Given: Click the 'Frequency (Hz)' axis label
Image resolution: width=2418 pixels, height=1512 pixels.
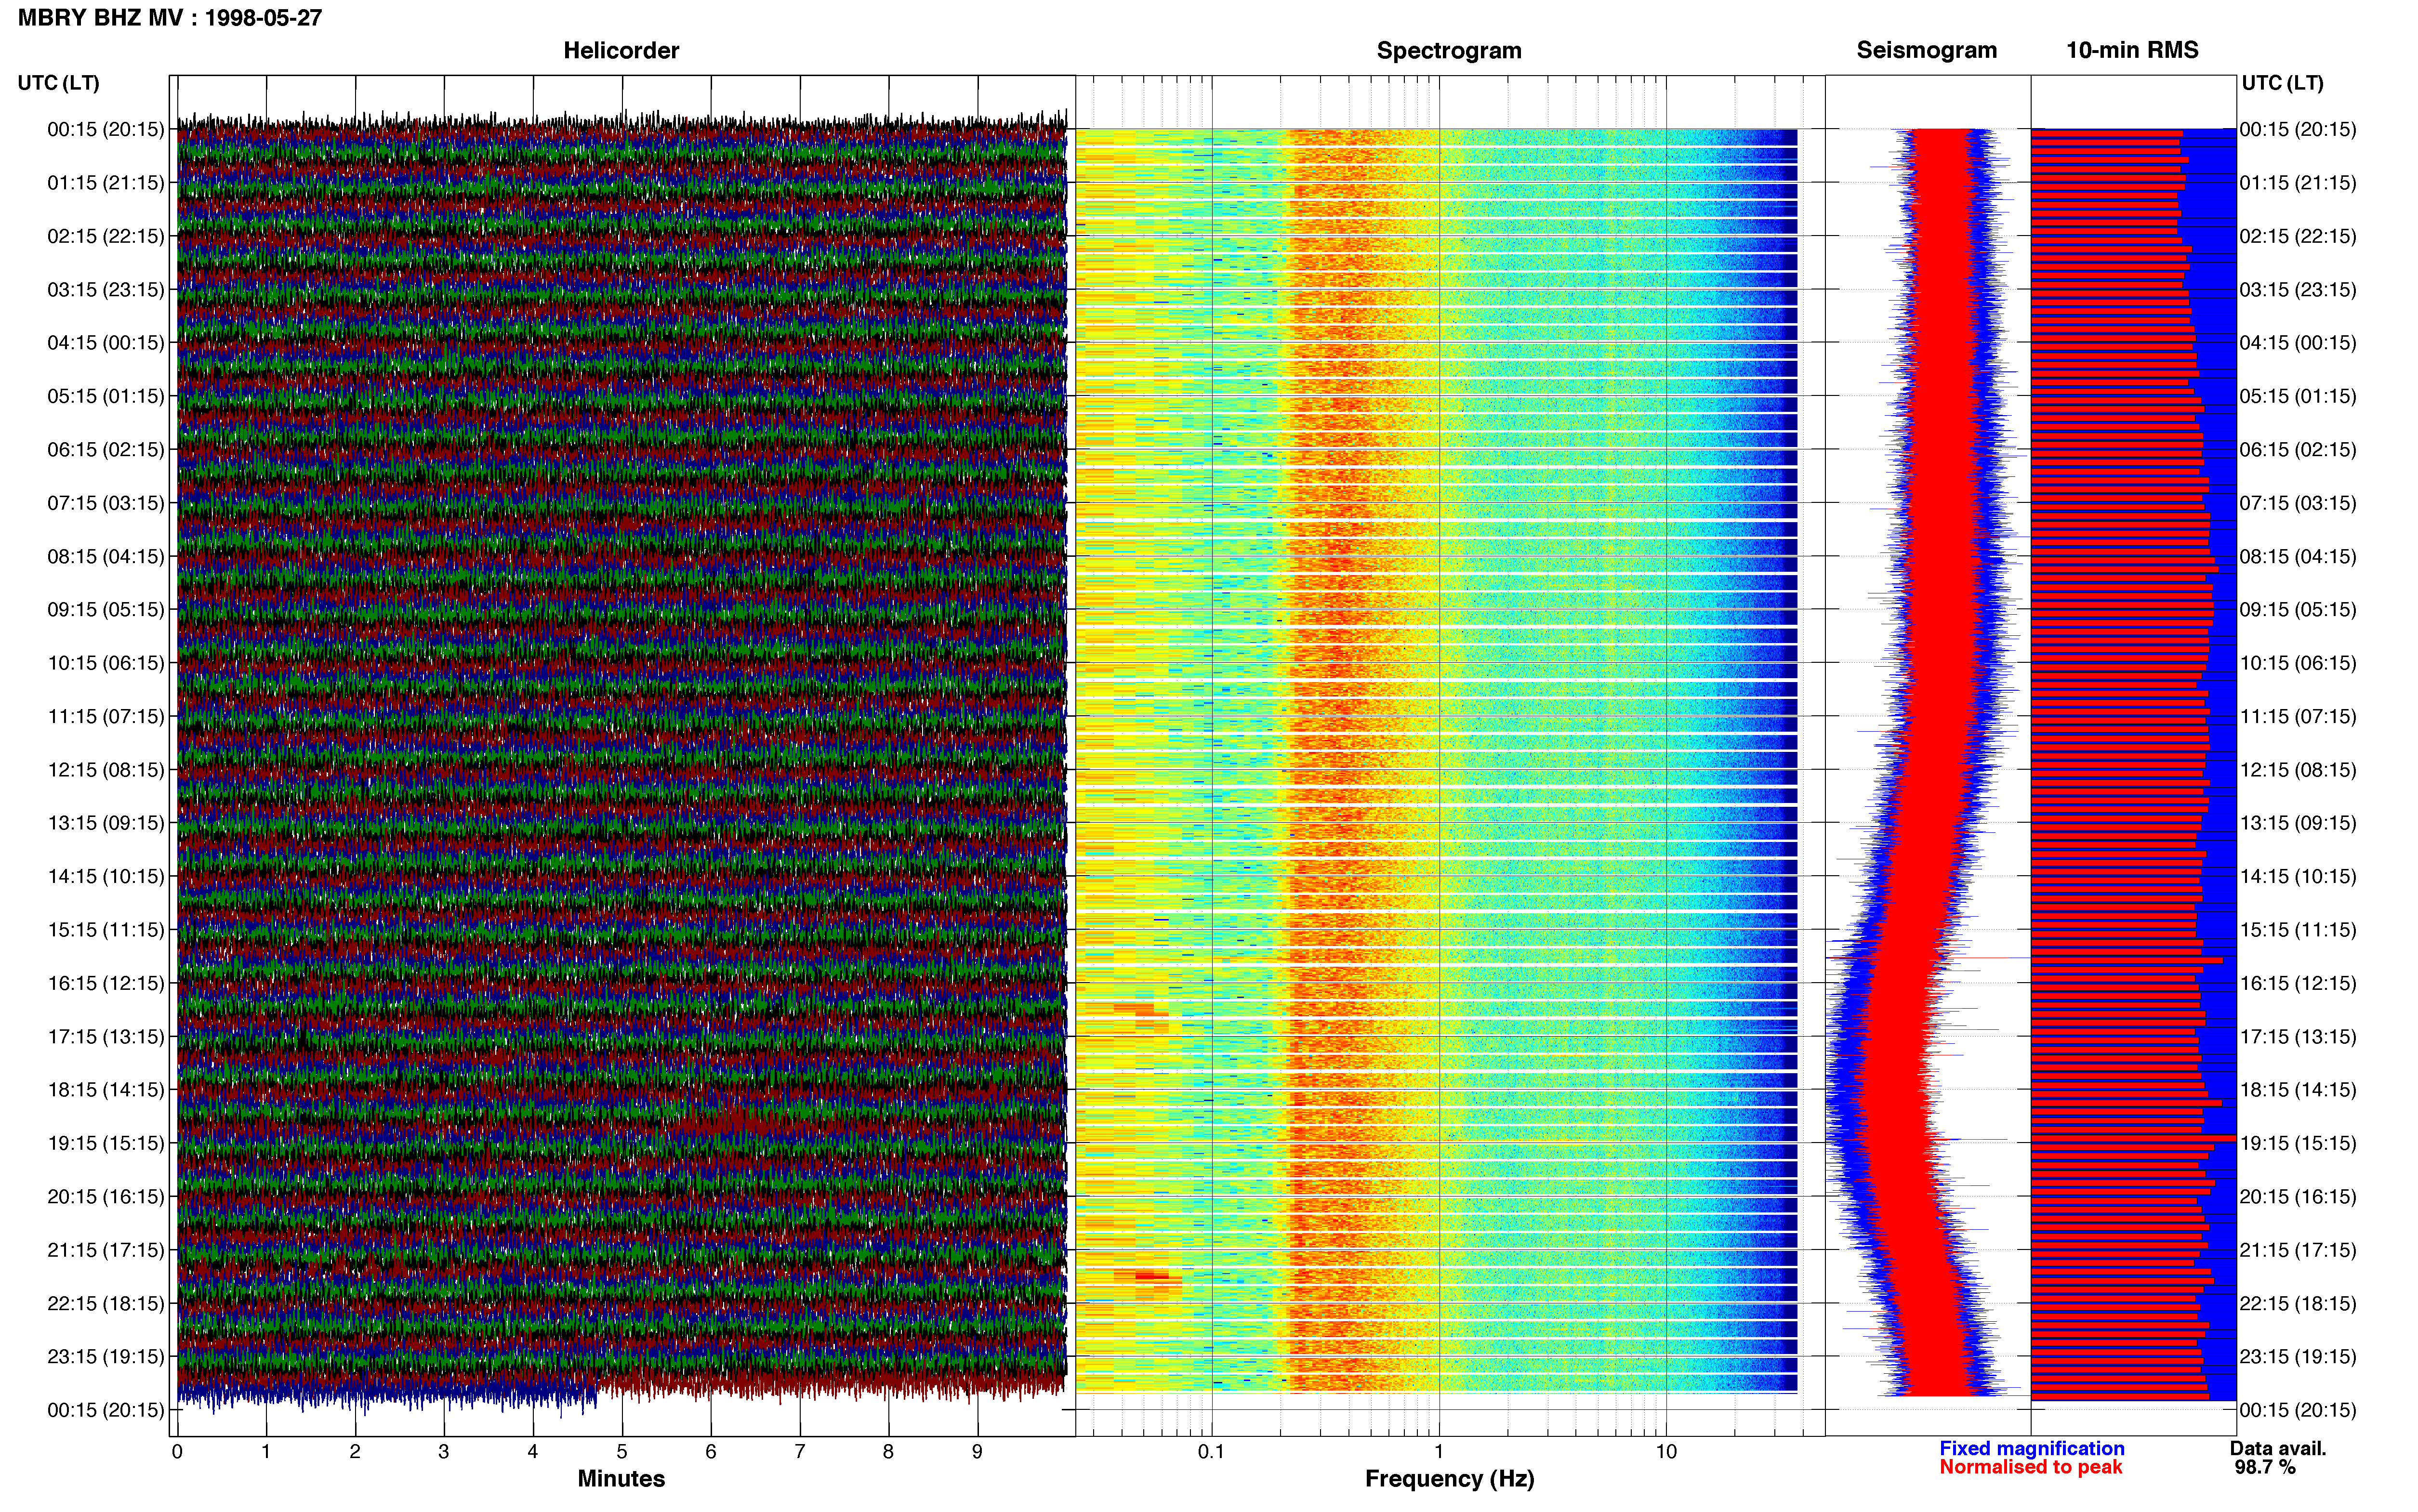Looking at the screenshot, I should (1449, 1479).
